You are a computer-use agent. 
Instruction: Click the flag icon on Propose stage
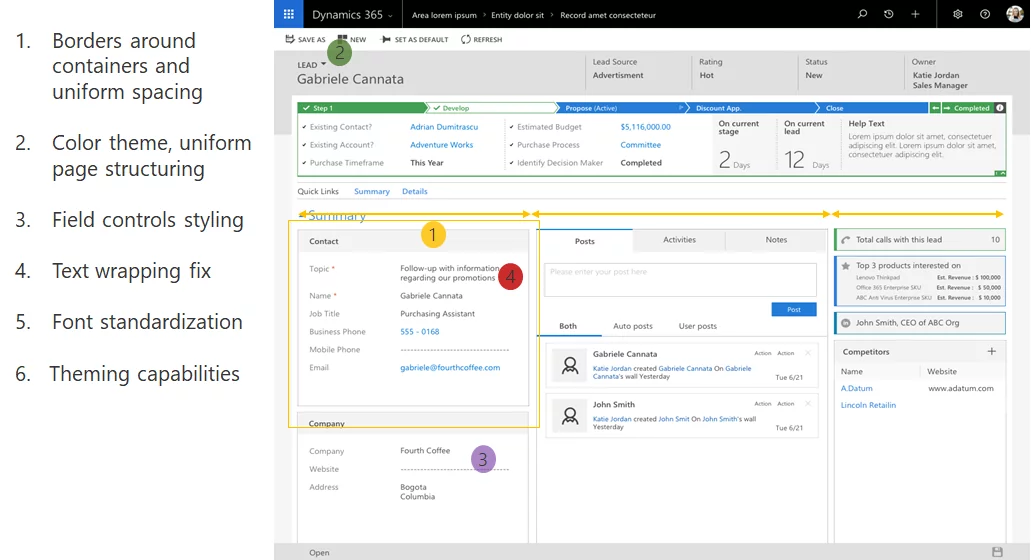[681, 107]
